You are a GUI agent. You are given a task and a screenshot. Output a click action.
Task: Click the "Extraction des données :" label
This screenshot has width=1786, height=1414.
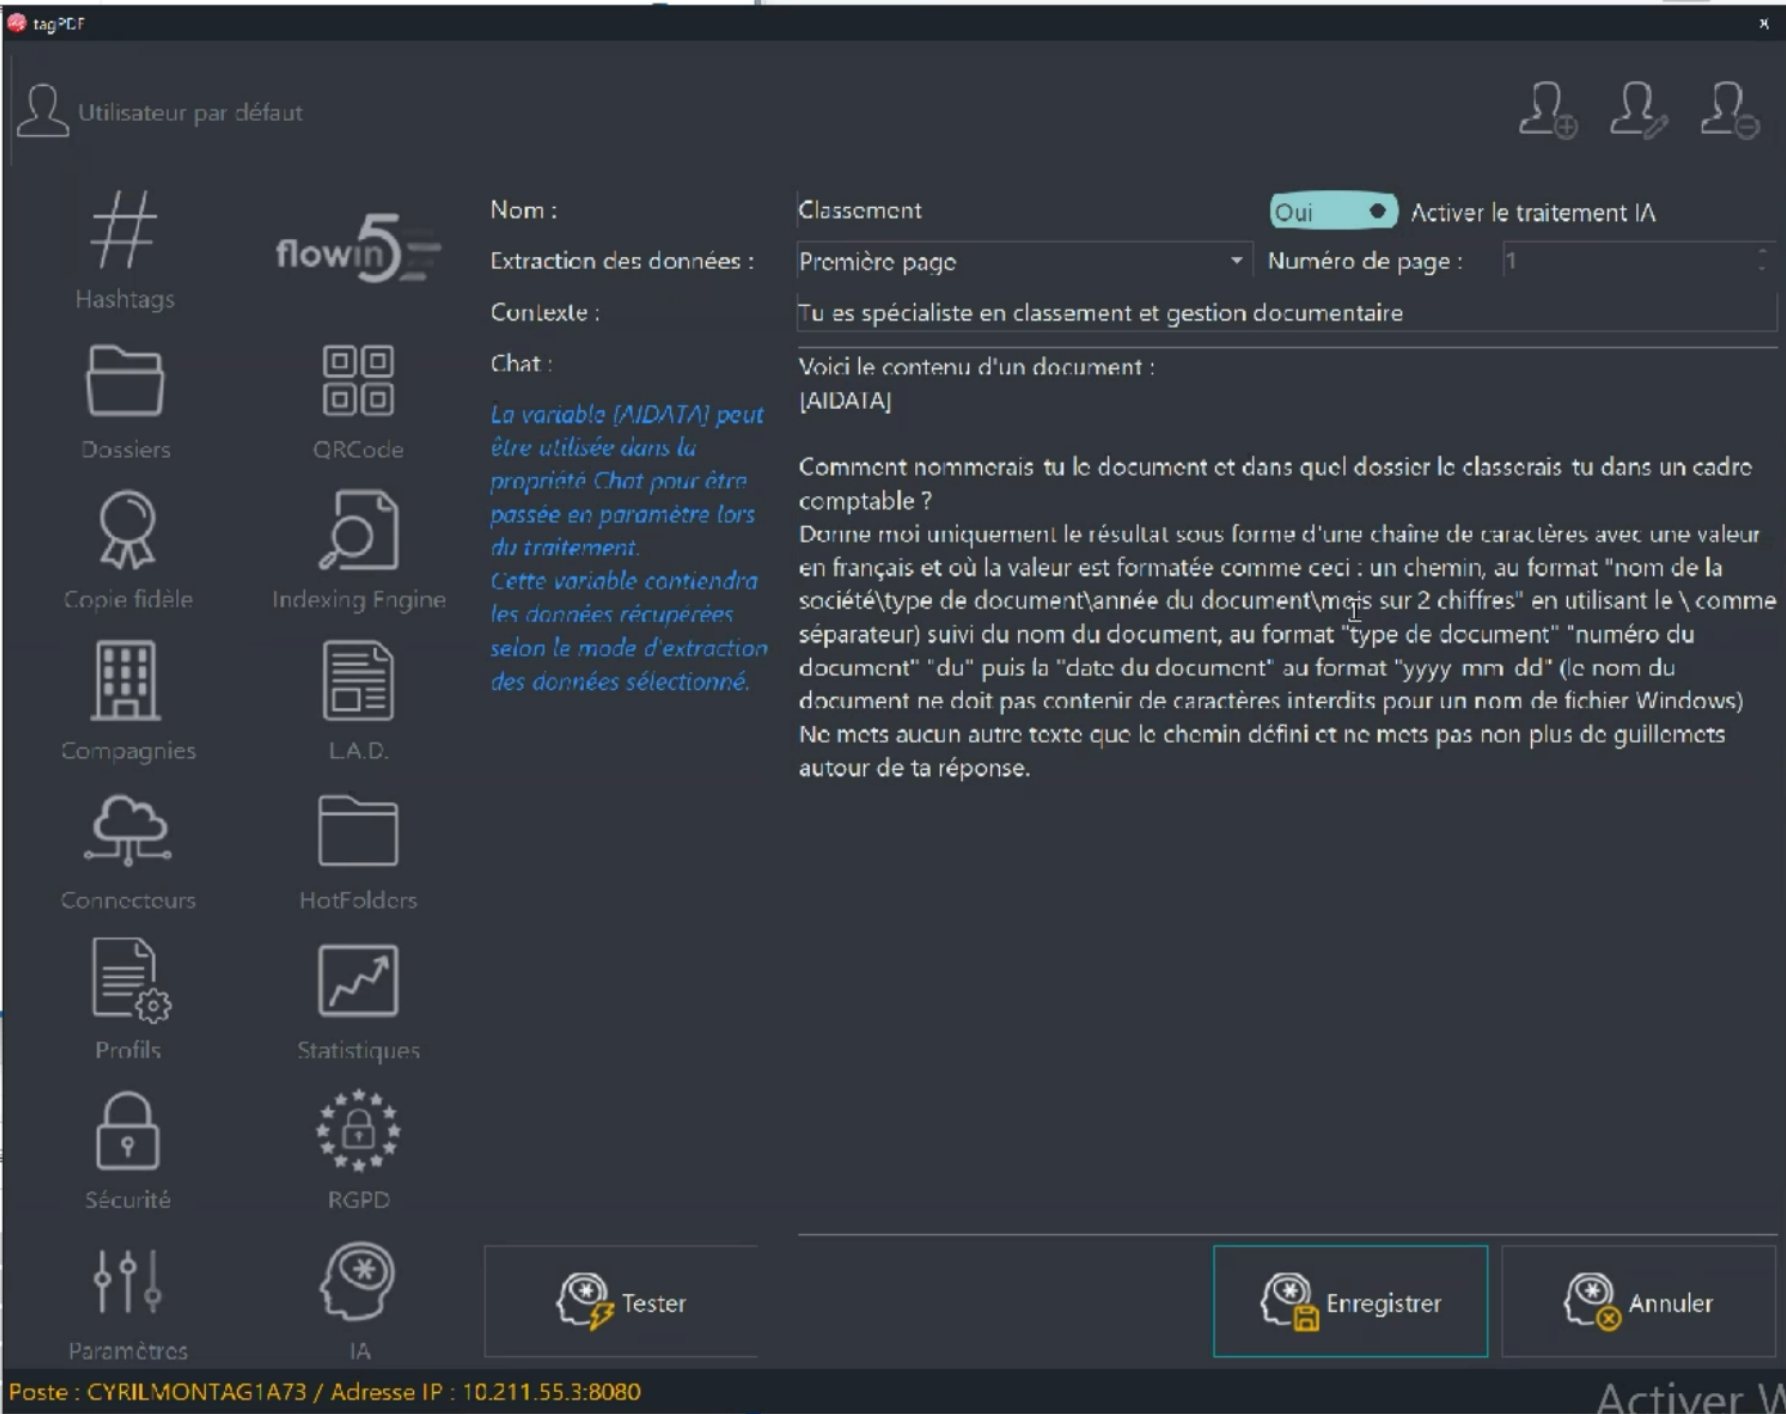[622, 261]
